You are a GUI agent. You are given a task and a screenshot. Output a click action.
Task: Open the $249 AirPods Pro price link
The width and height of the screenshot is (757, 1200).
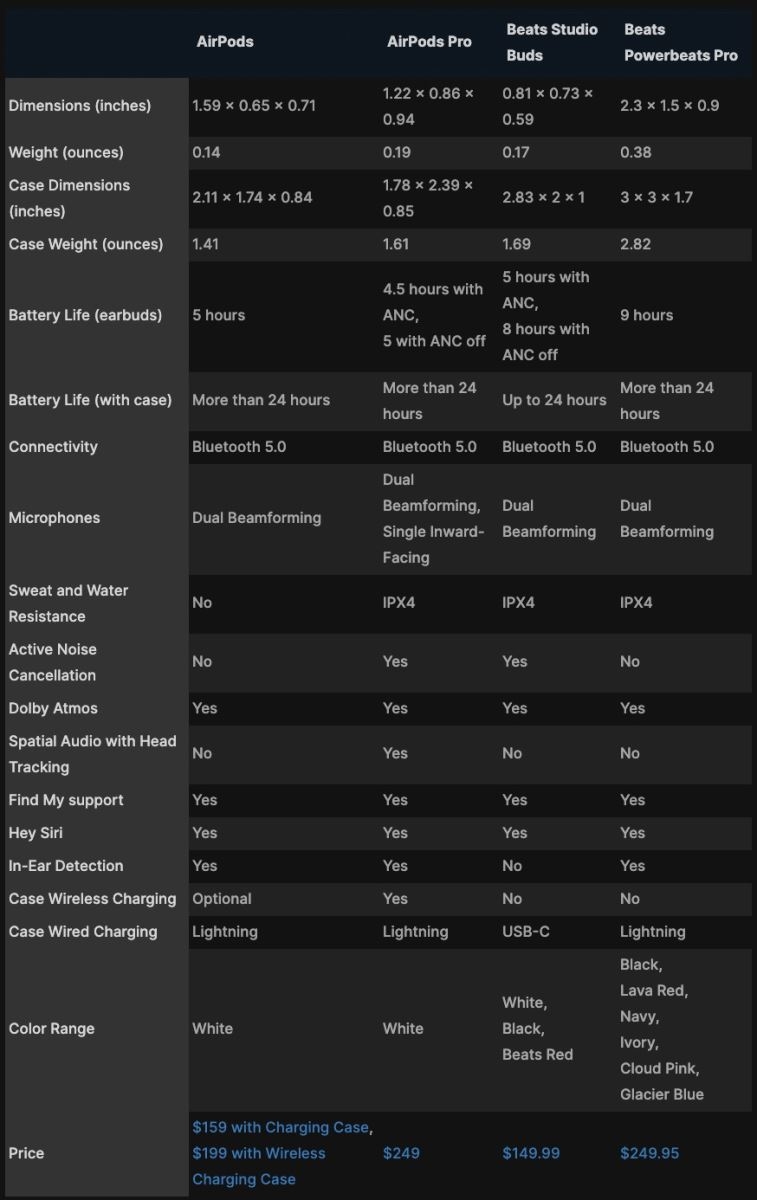(x=401, y=1153)
